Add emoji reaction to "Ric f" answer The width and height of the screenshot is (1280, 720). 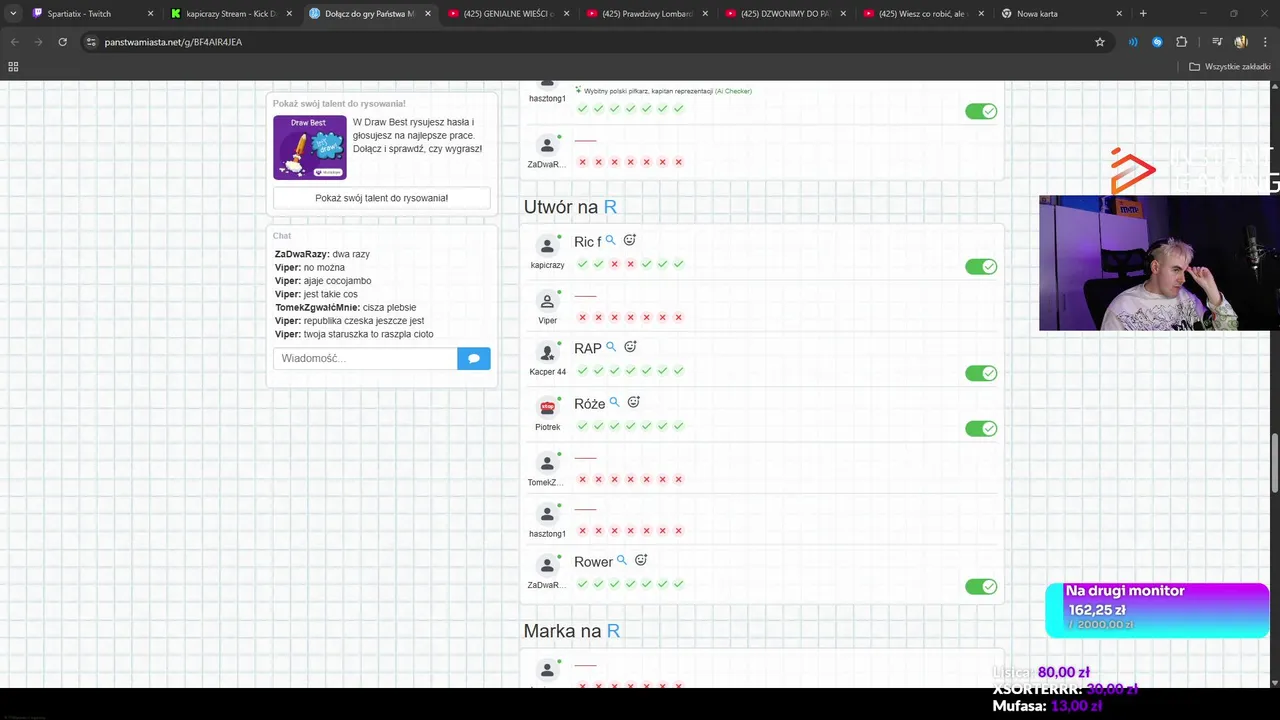(x=630, y=240)
